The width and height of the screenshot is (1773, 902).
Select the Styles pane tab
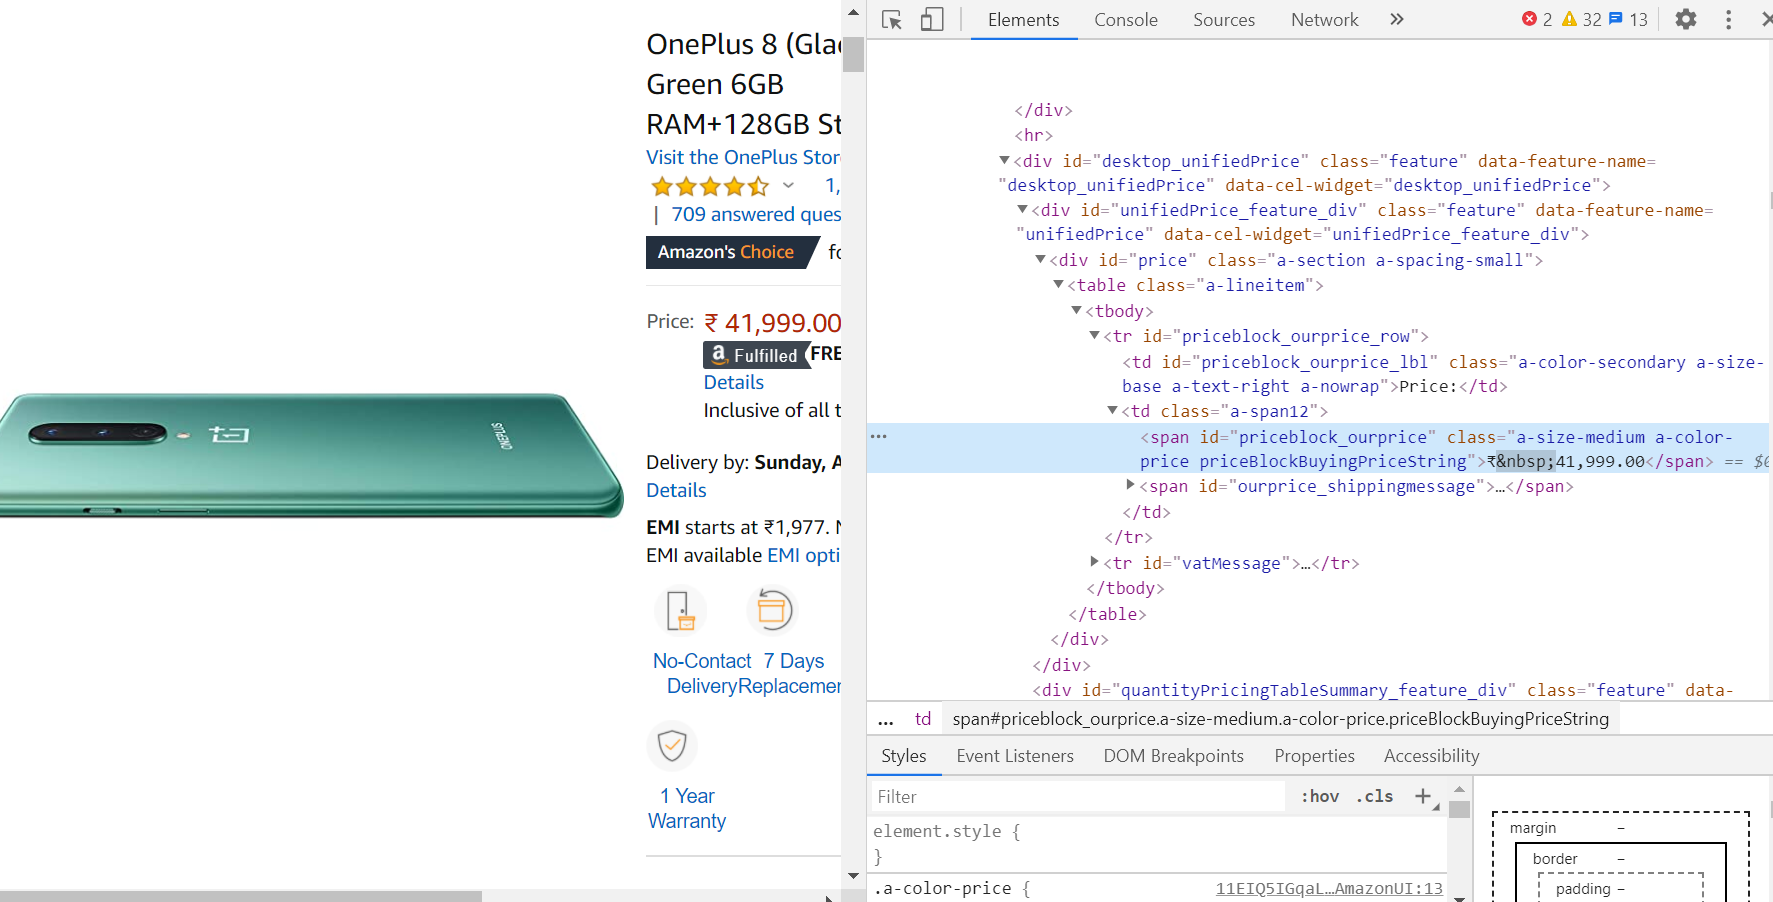pos(904,756)
